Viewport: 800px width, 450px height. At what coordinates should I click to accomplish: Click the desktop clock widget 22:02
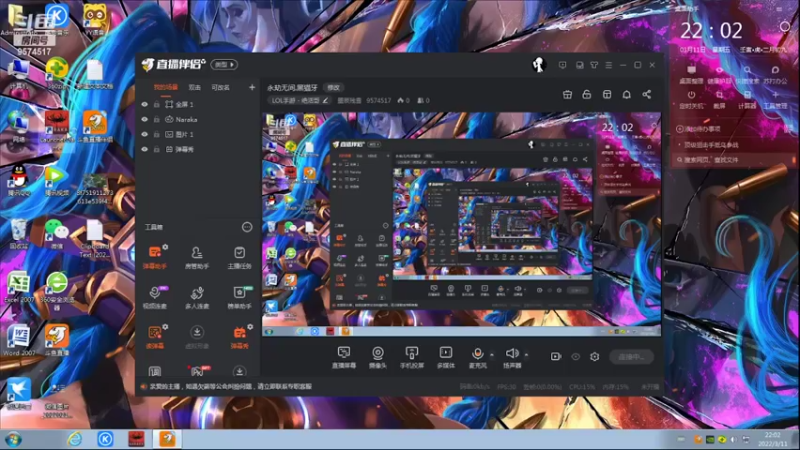(711, 31)
